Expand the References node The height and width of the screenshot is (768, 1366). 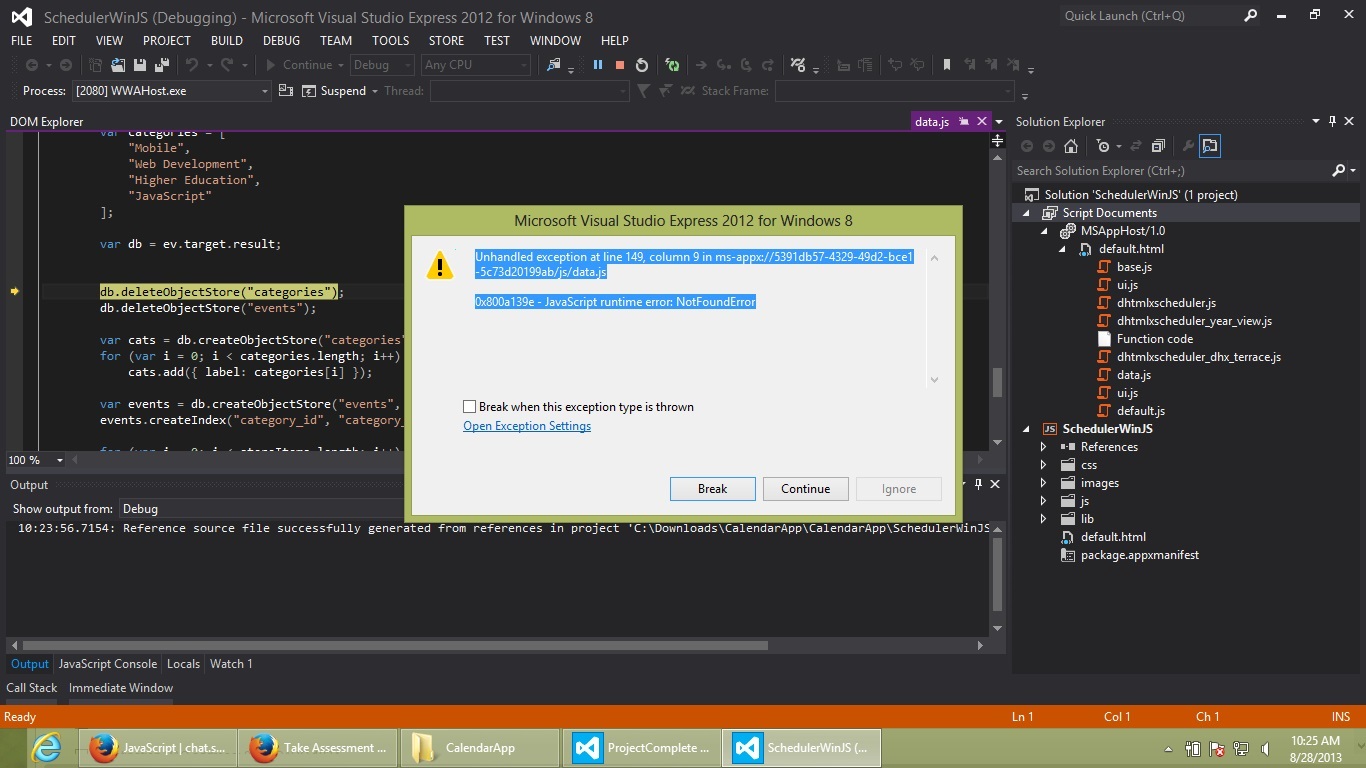(x=1044, y=447)
